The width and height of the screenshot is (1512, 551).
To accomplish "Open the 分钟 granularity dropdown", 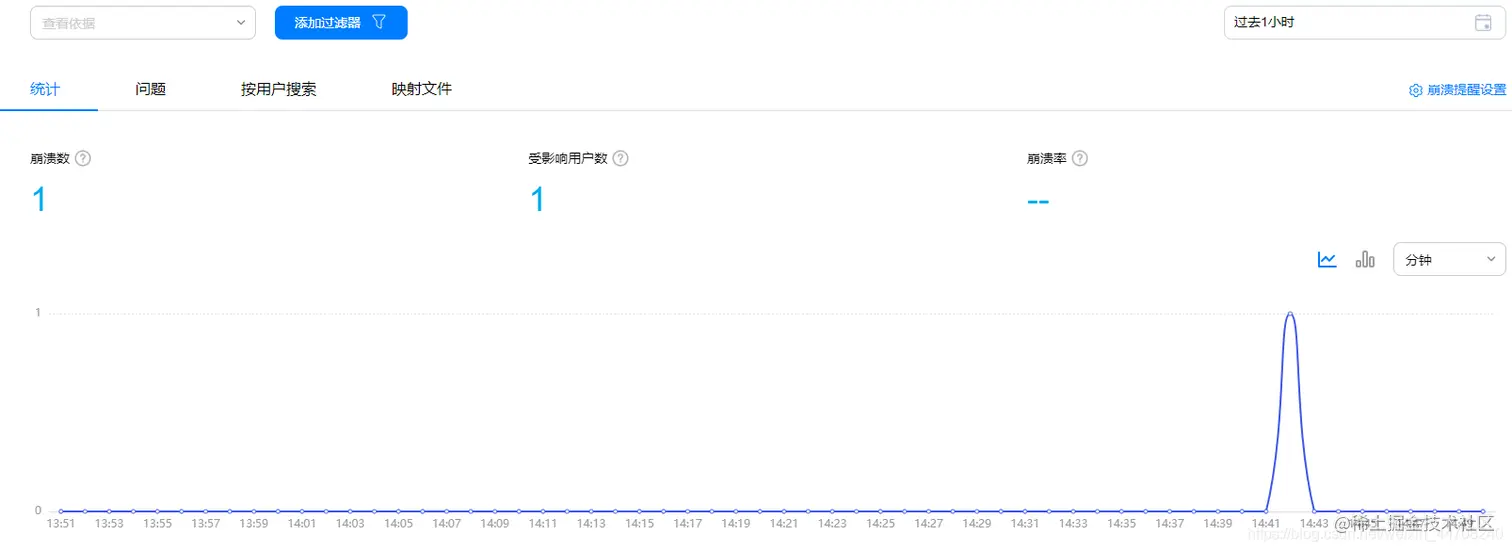I will pos(1449,259).
